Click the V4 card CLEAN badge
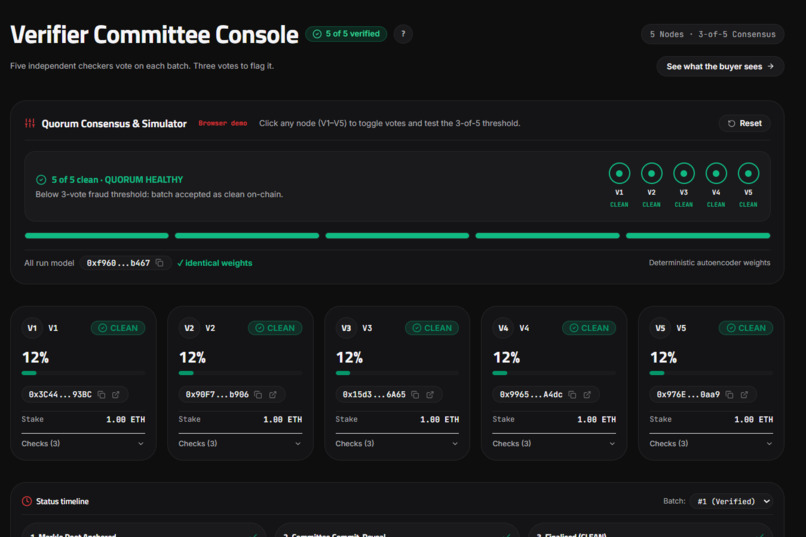The height and width of the screenshot is (537, 806). 589,328
